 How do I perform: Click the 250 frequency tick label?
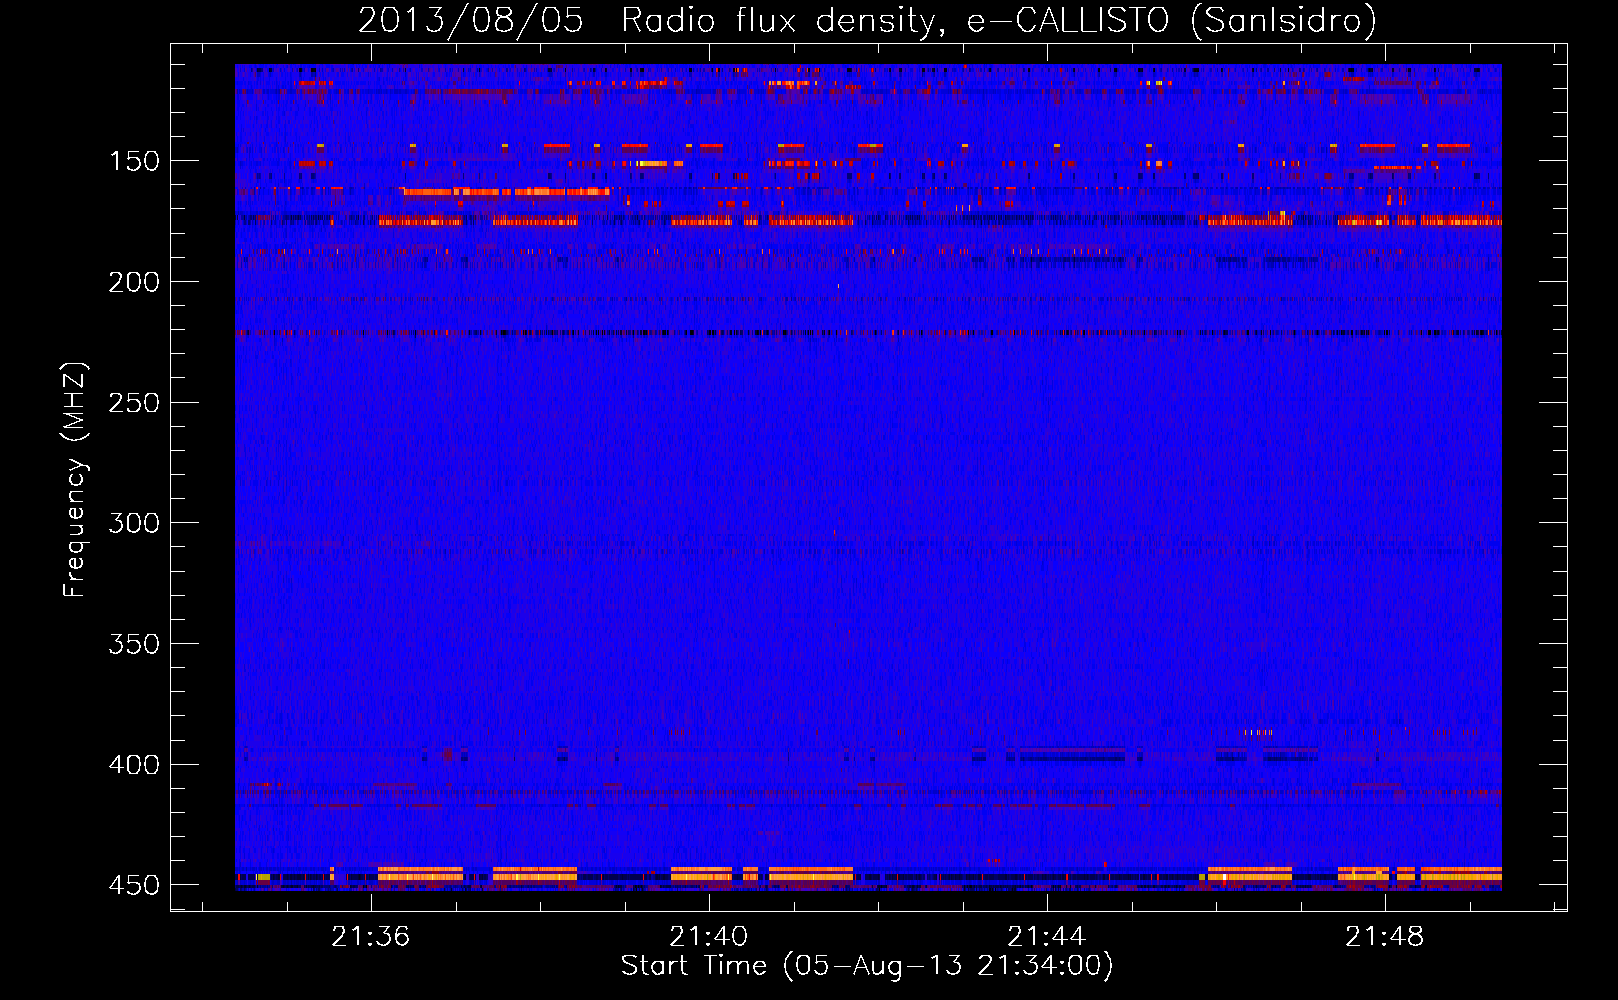tap(133, 403)
